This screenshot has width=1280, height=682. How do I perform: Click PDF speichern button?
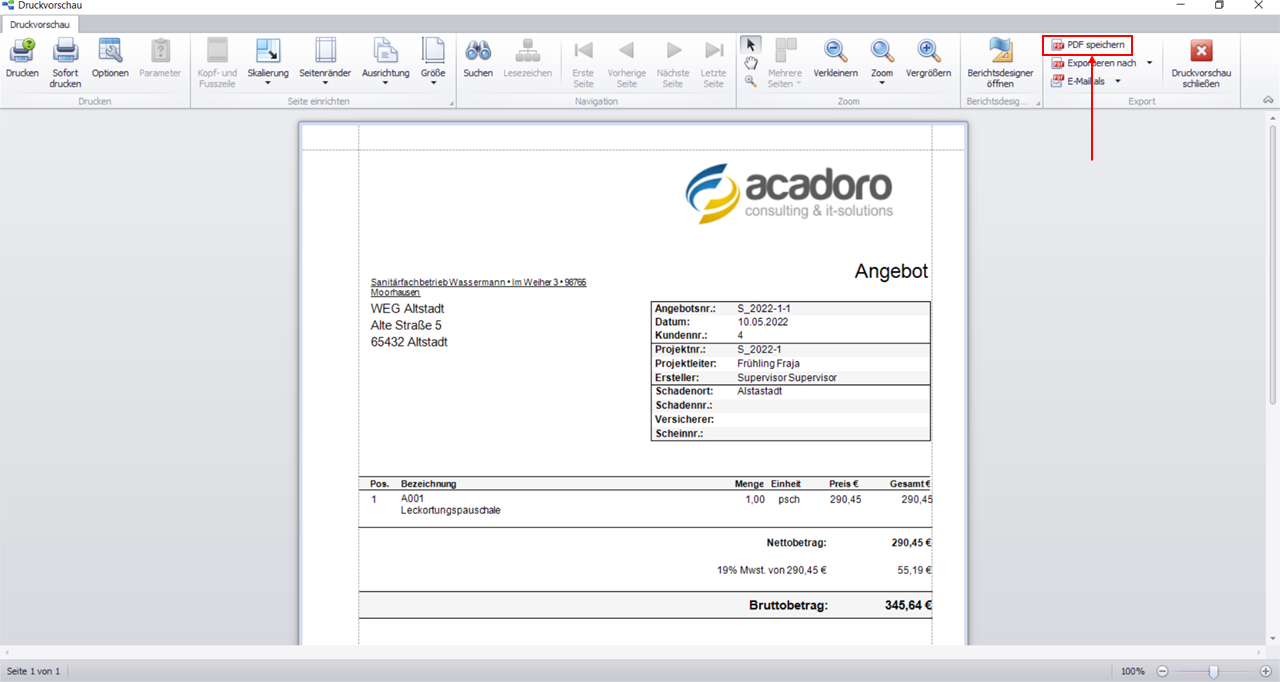pyautogui.click(x=1088, y=45)
